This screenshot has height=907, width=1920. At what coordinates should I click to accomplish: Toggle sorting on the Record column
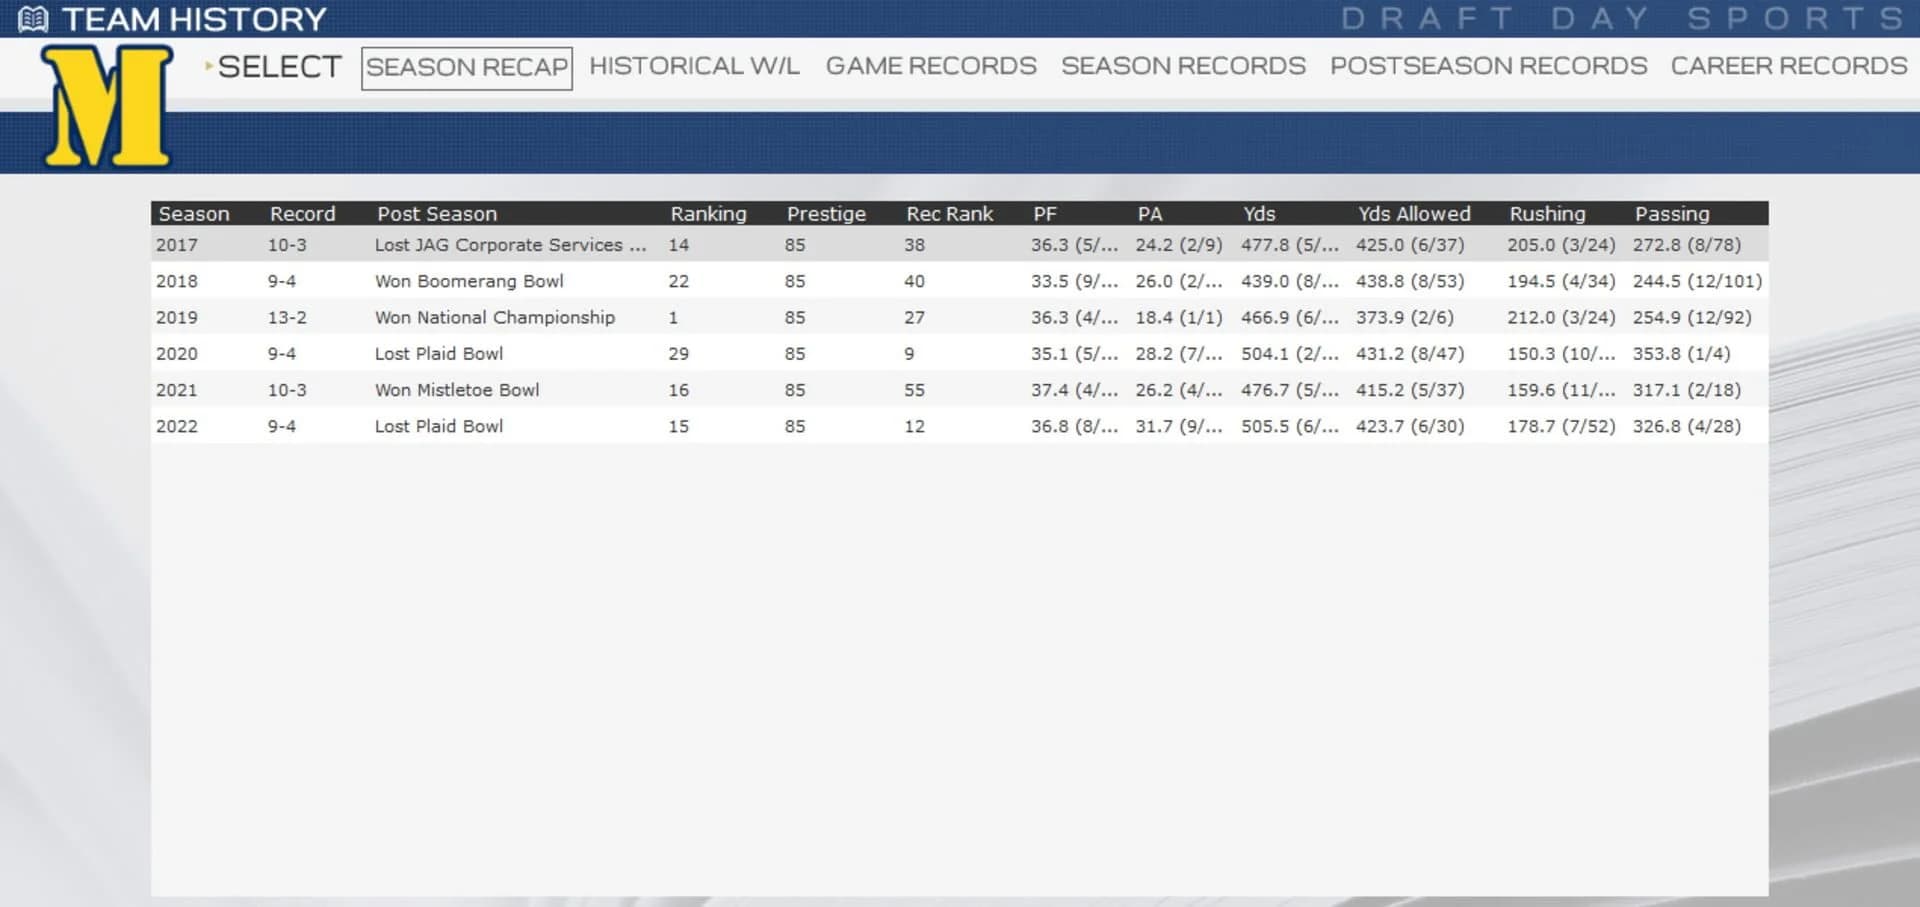[302, 213]
